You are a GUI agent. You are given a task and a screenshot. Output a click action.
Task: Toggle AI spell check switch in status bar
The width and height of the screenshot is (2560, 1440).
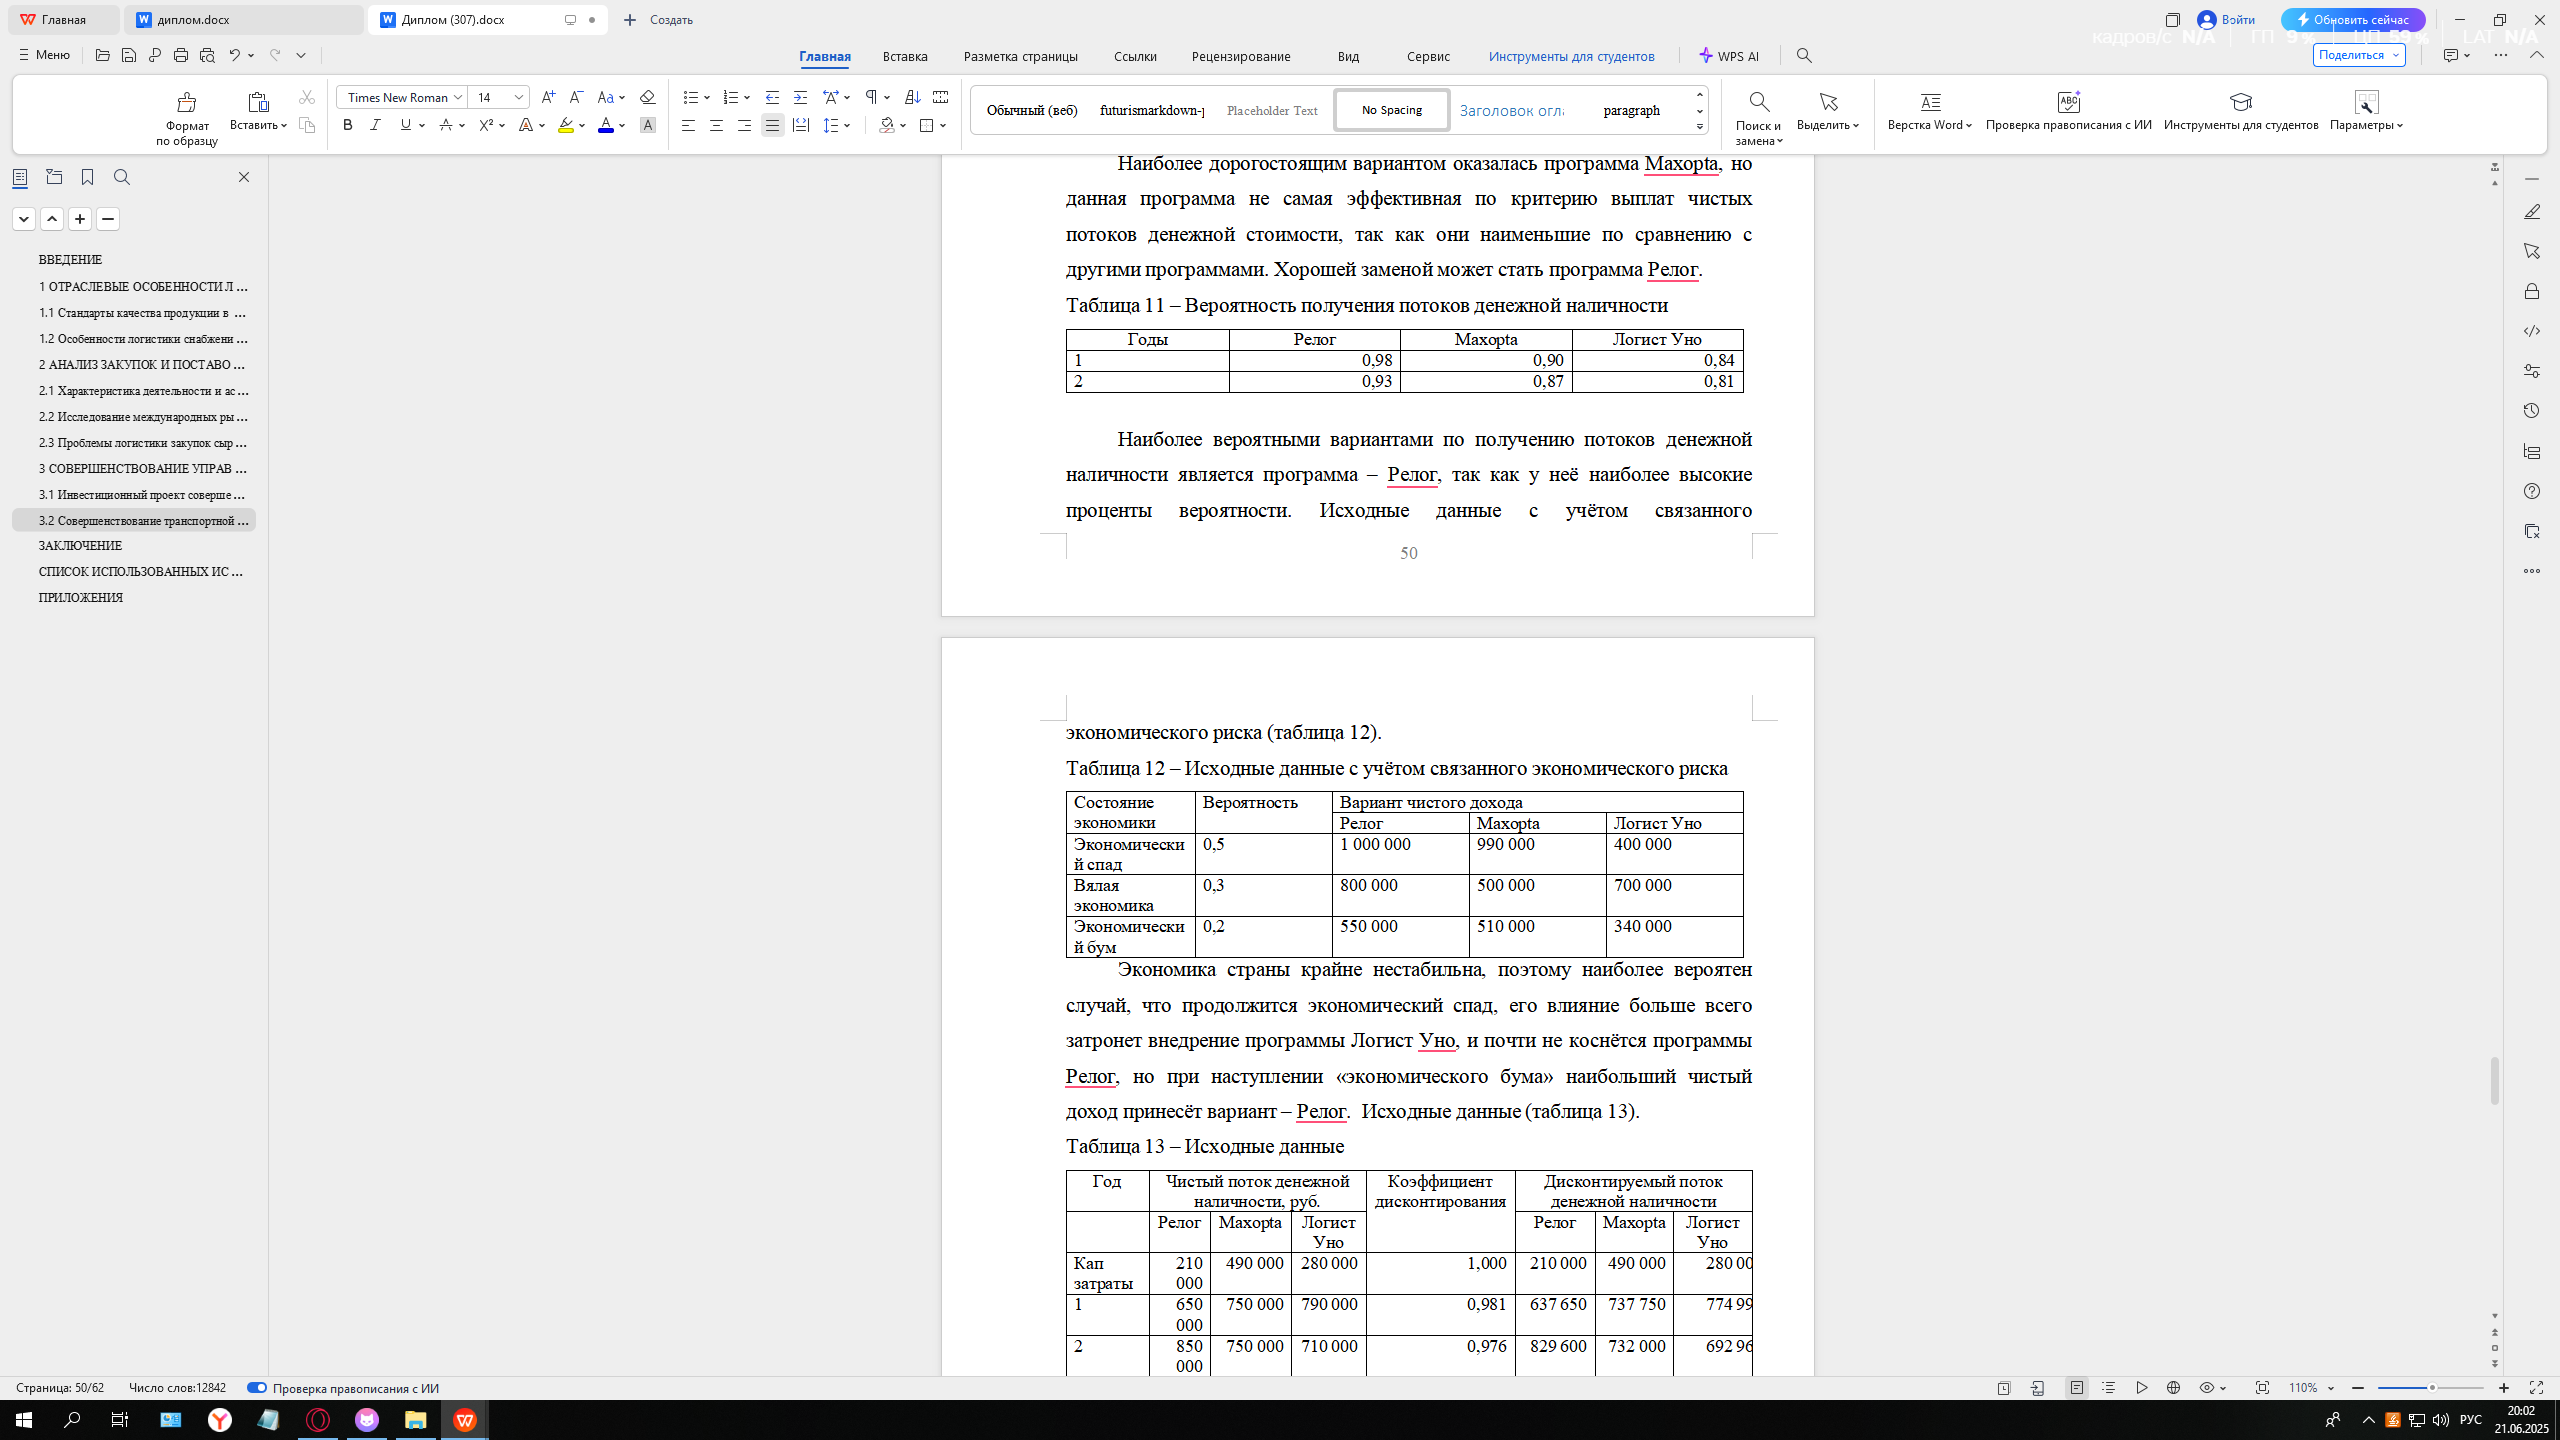coord(257,1388)
